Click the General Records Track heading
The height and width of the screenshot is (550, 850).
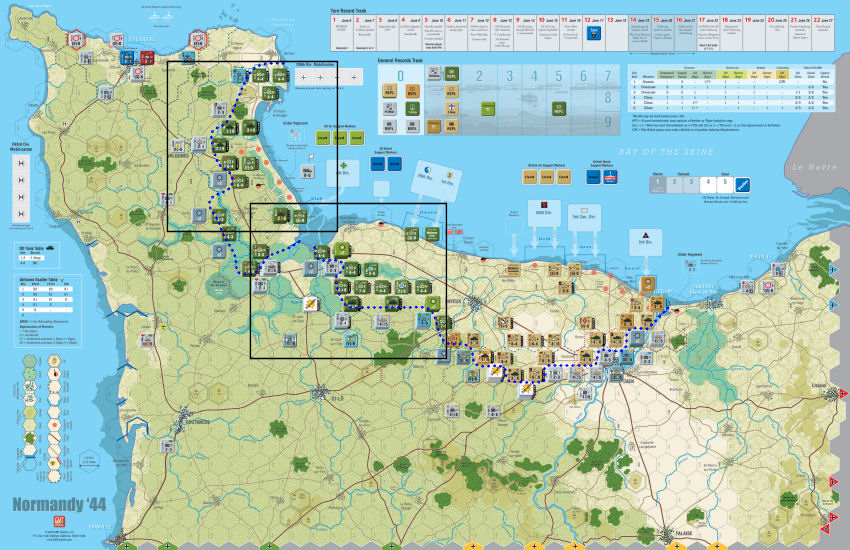point(400,60)
